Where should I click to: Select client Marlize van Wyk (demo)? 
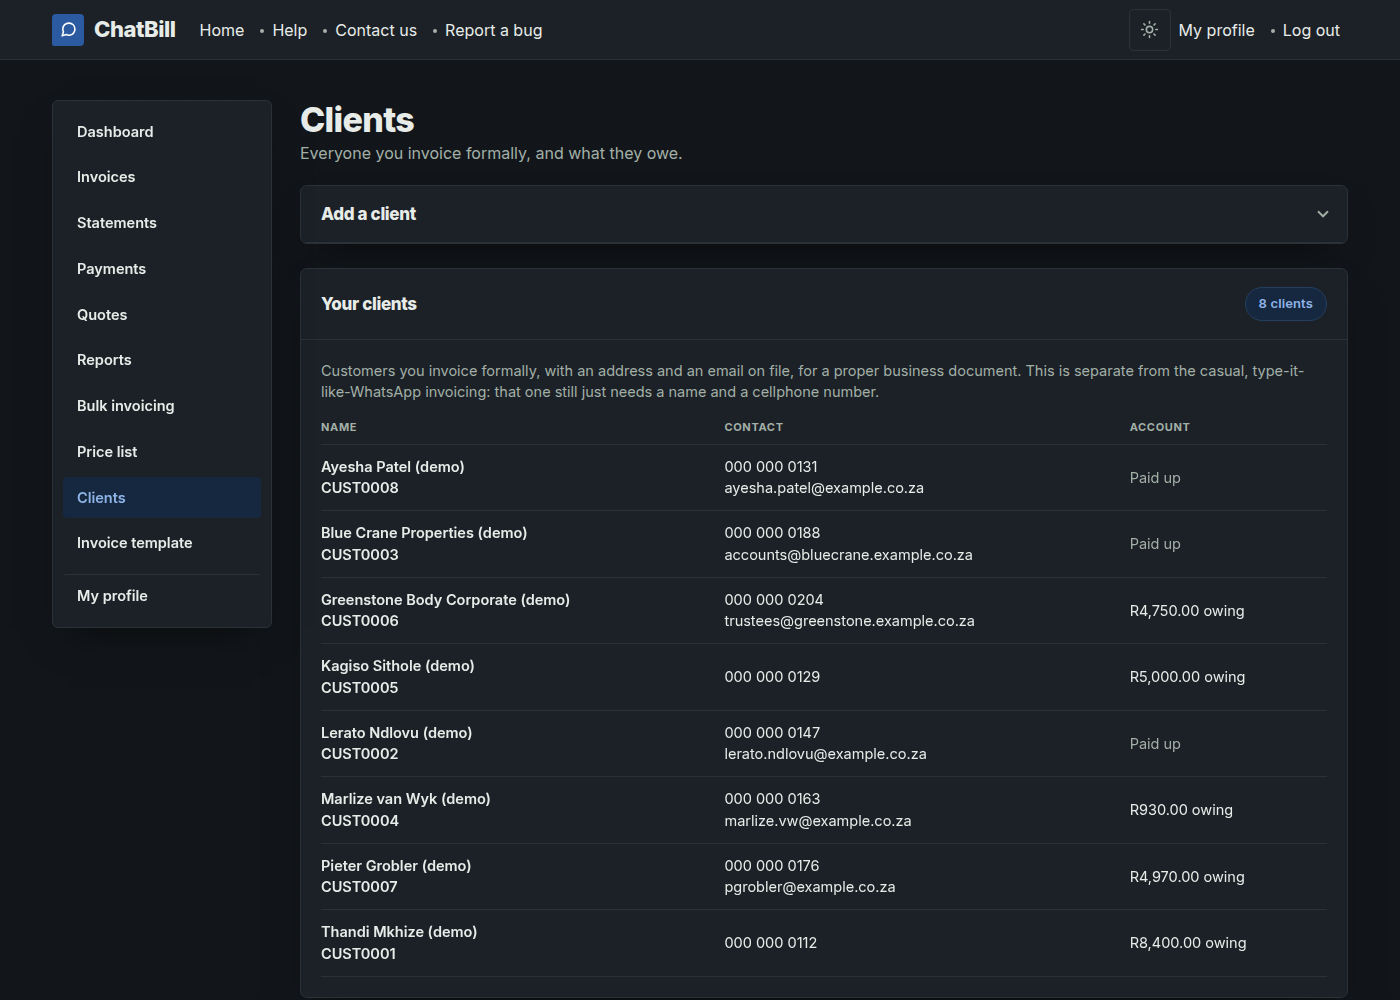pos(405,799)
